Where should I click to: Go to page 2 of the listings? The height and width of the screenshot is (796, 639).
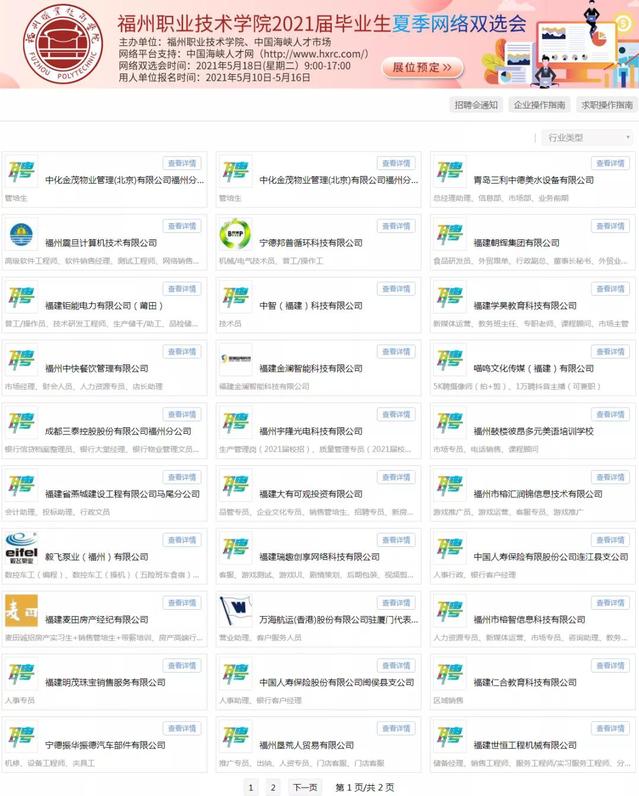pos(272,787)
